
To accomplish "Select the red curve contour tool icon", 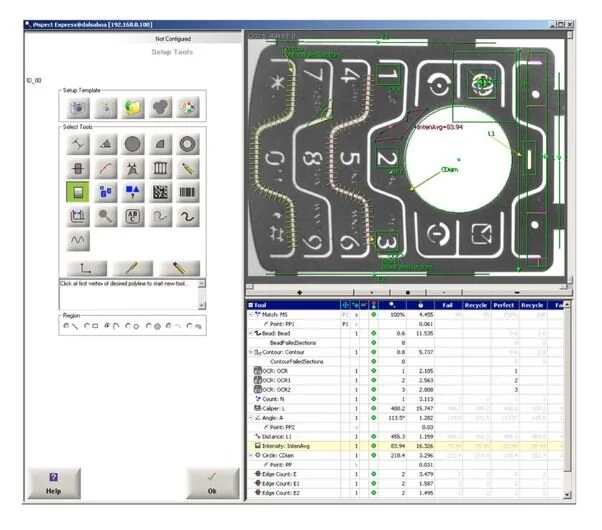I will click(x=106, y=168).
